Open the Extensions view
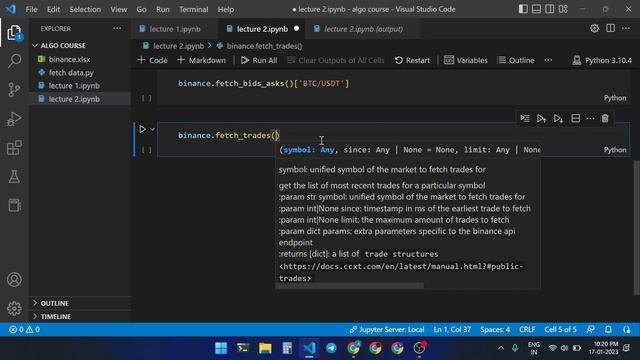 [14, 148]
